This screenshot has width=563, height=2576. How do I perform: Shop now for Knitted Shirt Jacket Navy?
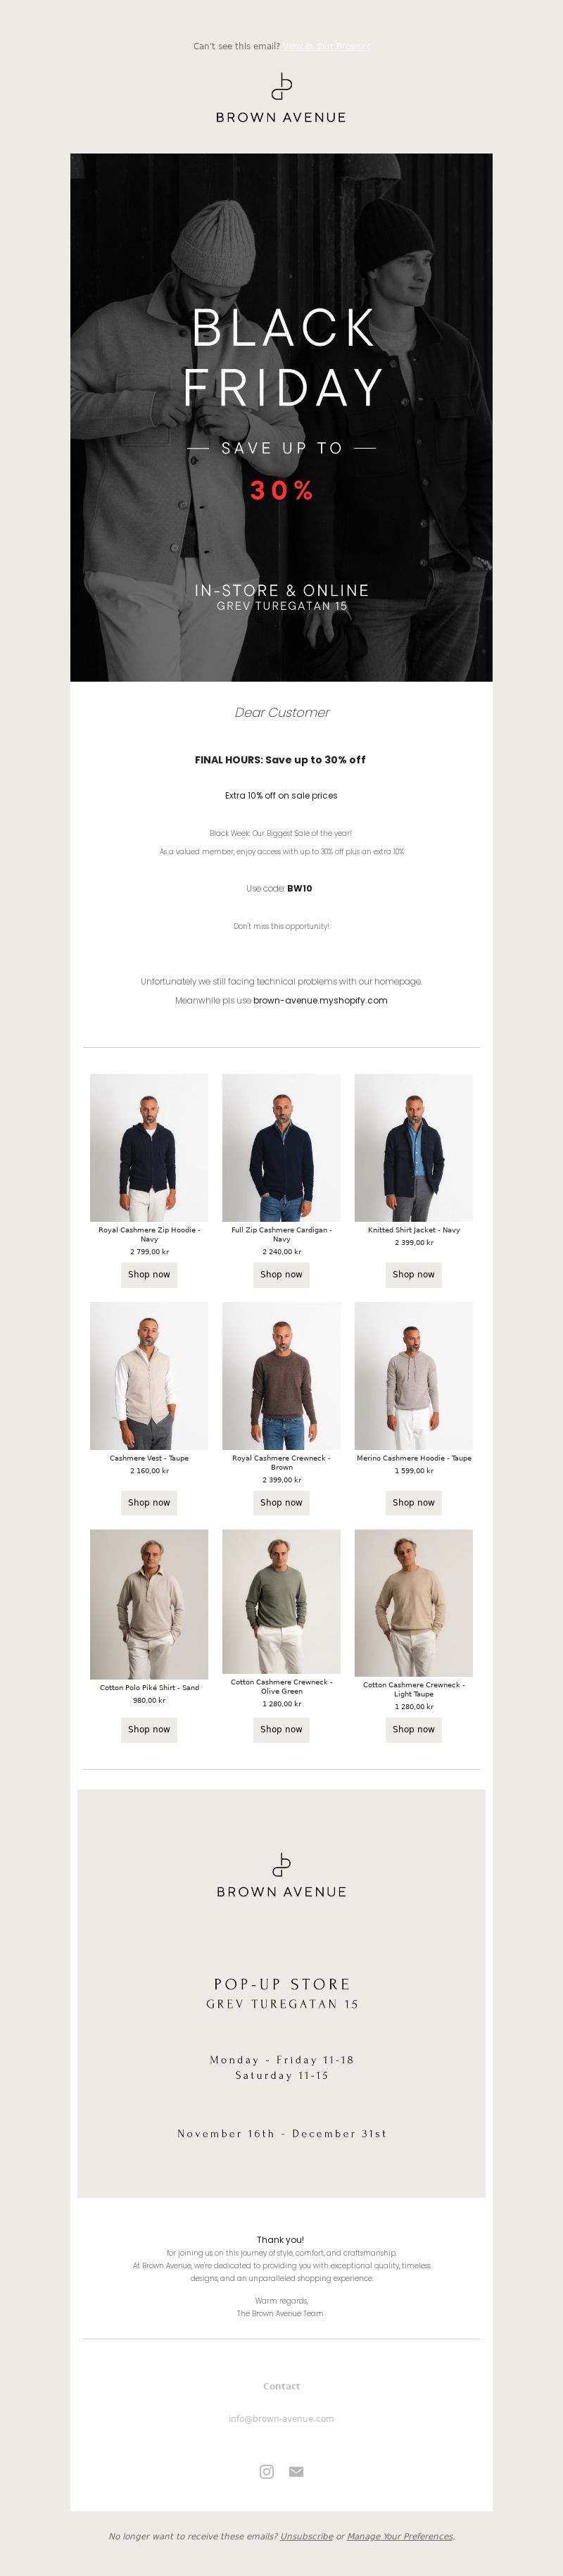click(413, 1274)
